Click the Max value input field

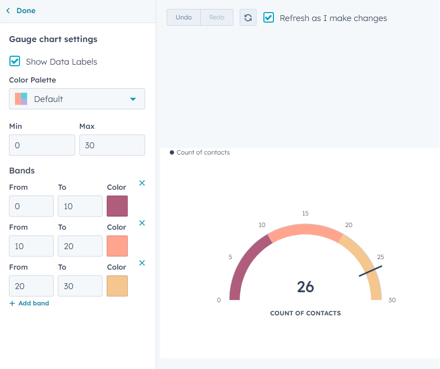(112, 145)
